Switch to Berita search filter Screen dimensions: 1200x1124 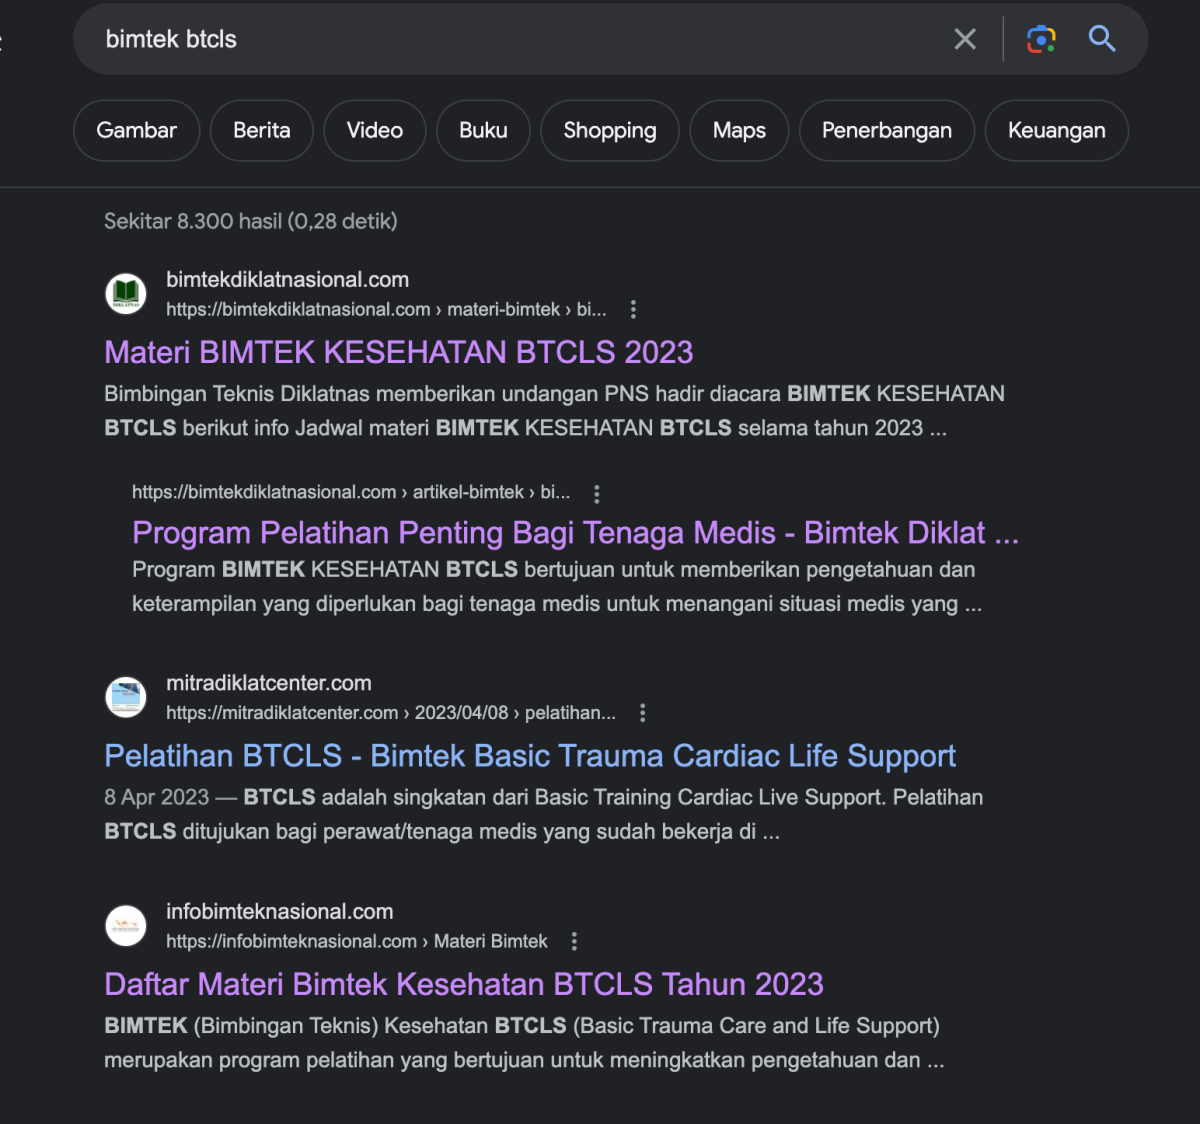pyautogui.click(x=261, y=130)
